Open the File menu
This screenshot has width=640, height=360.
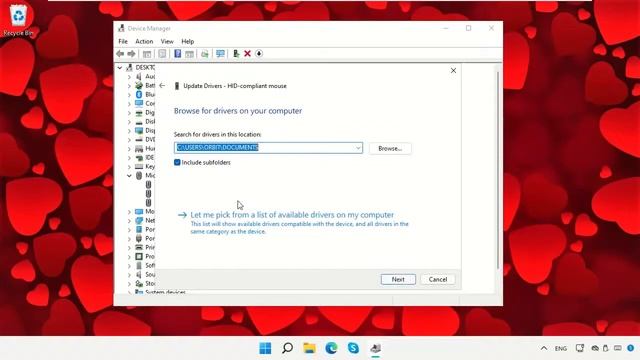(123, 41)
